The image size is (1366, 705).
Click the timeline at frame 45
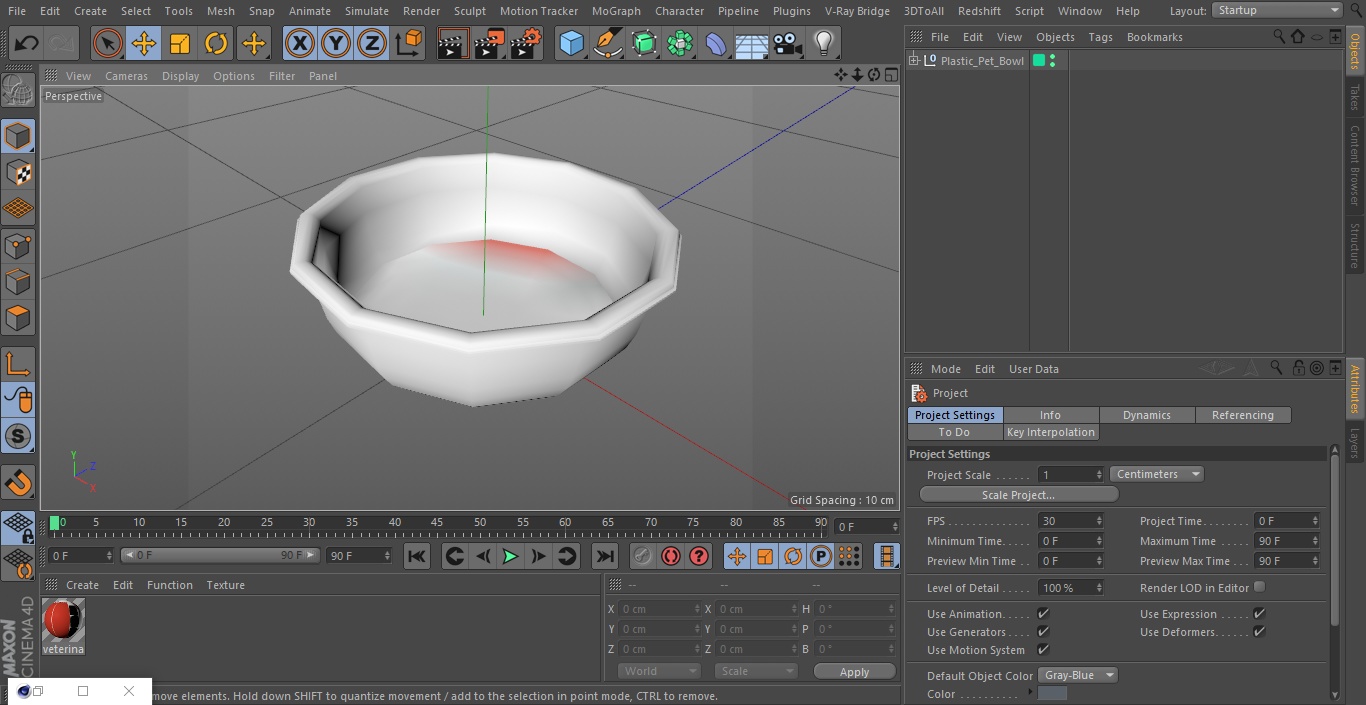pos(437,522)
